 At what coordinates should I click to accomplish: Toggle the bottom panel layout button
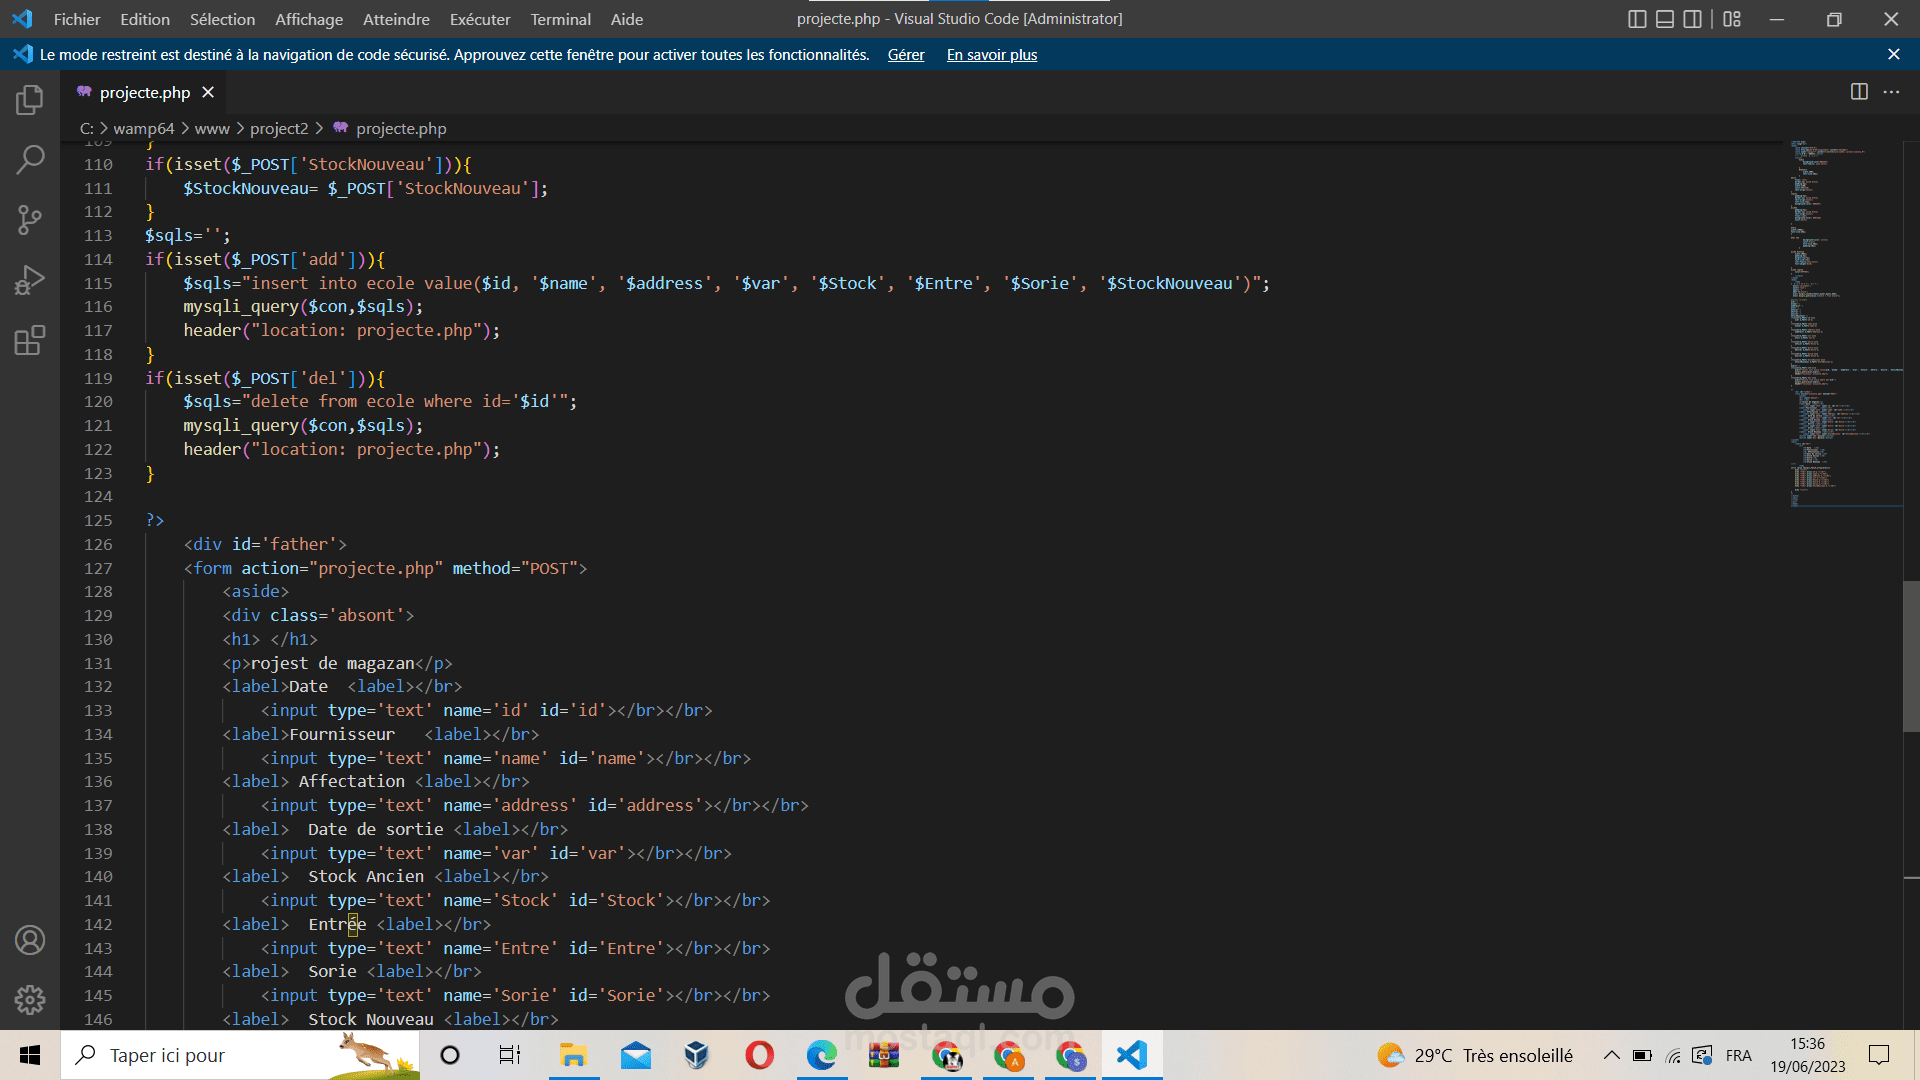pyautogui.click(x=1665, y=19)
